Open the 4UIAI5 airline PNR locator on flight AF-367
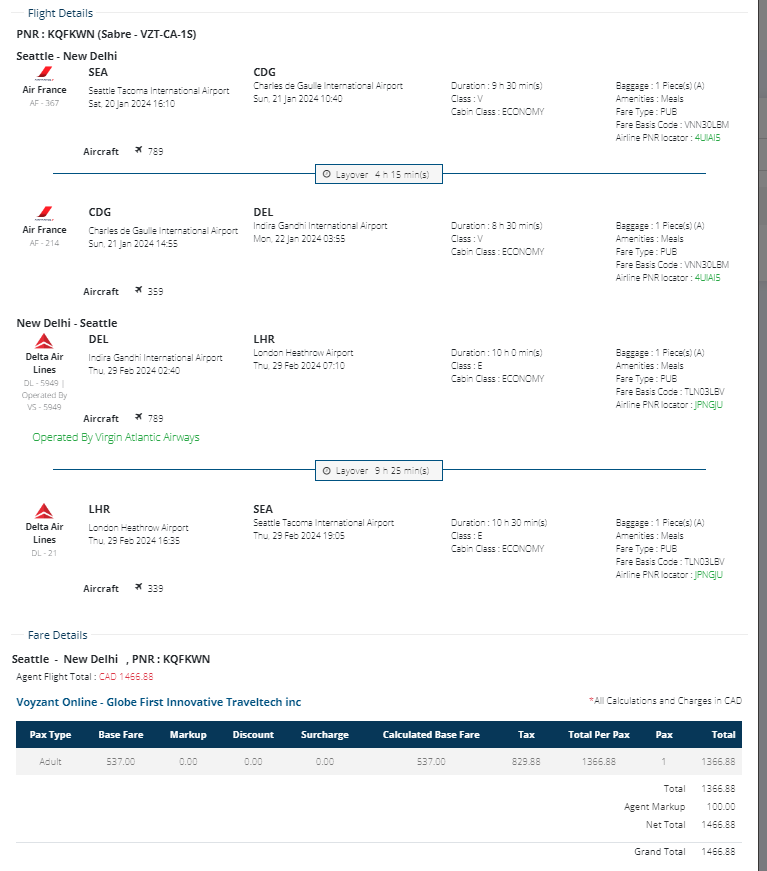The height and width of the screenshot is (871, 767). 706,138
